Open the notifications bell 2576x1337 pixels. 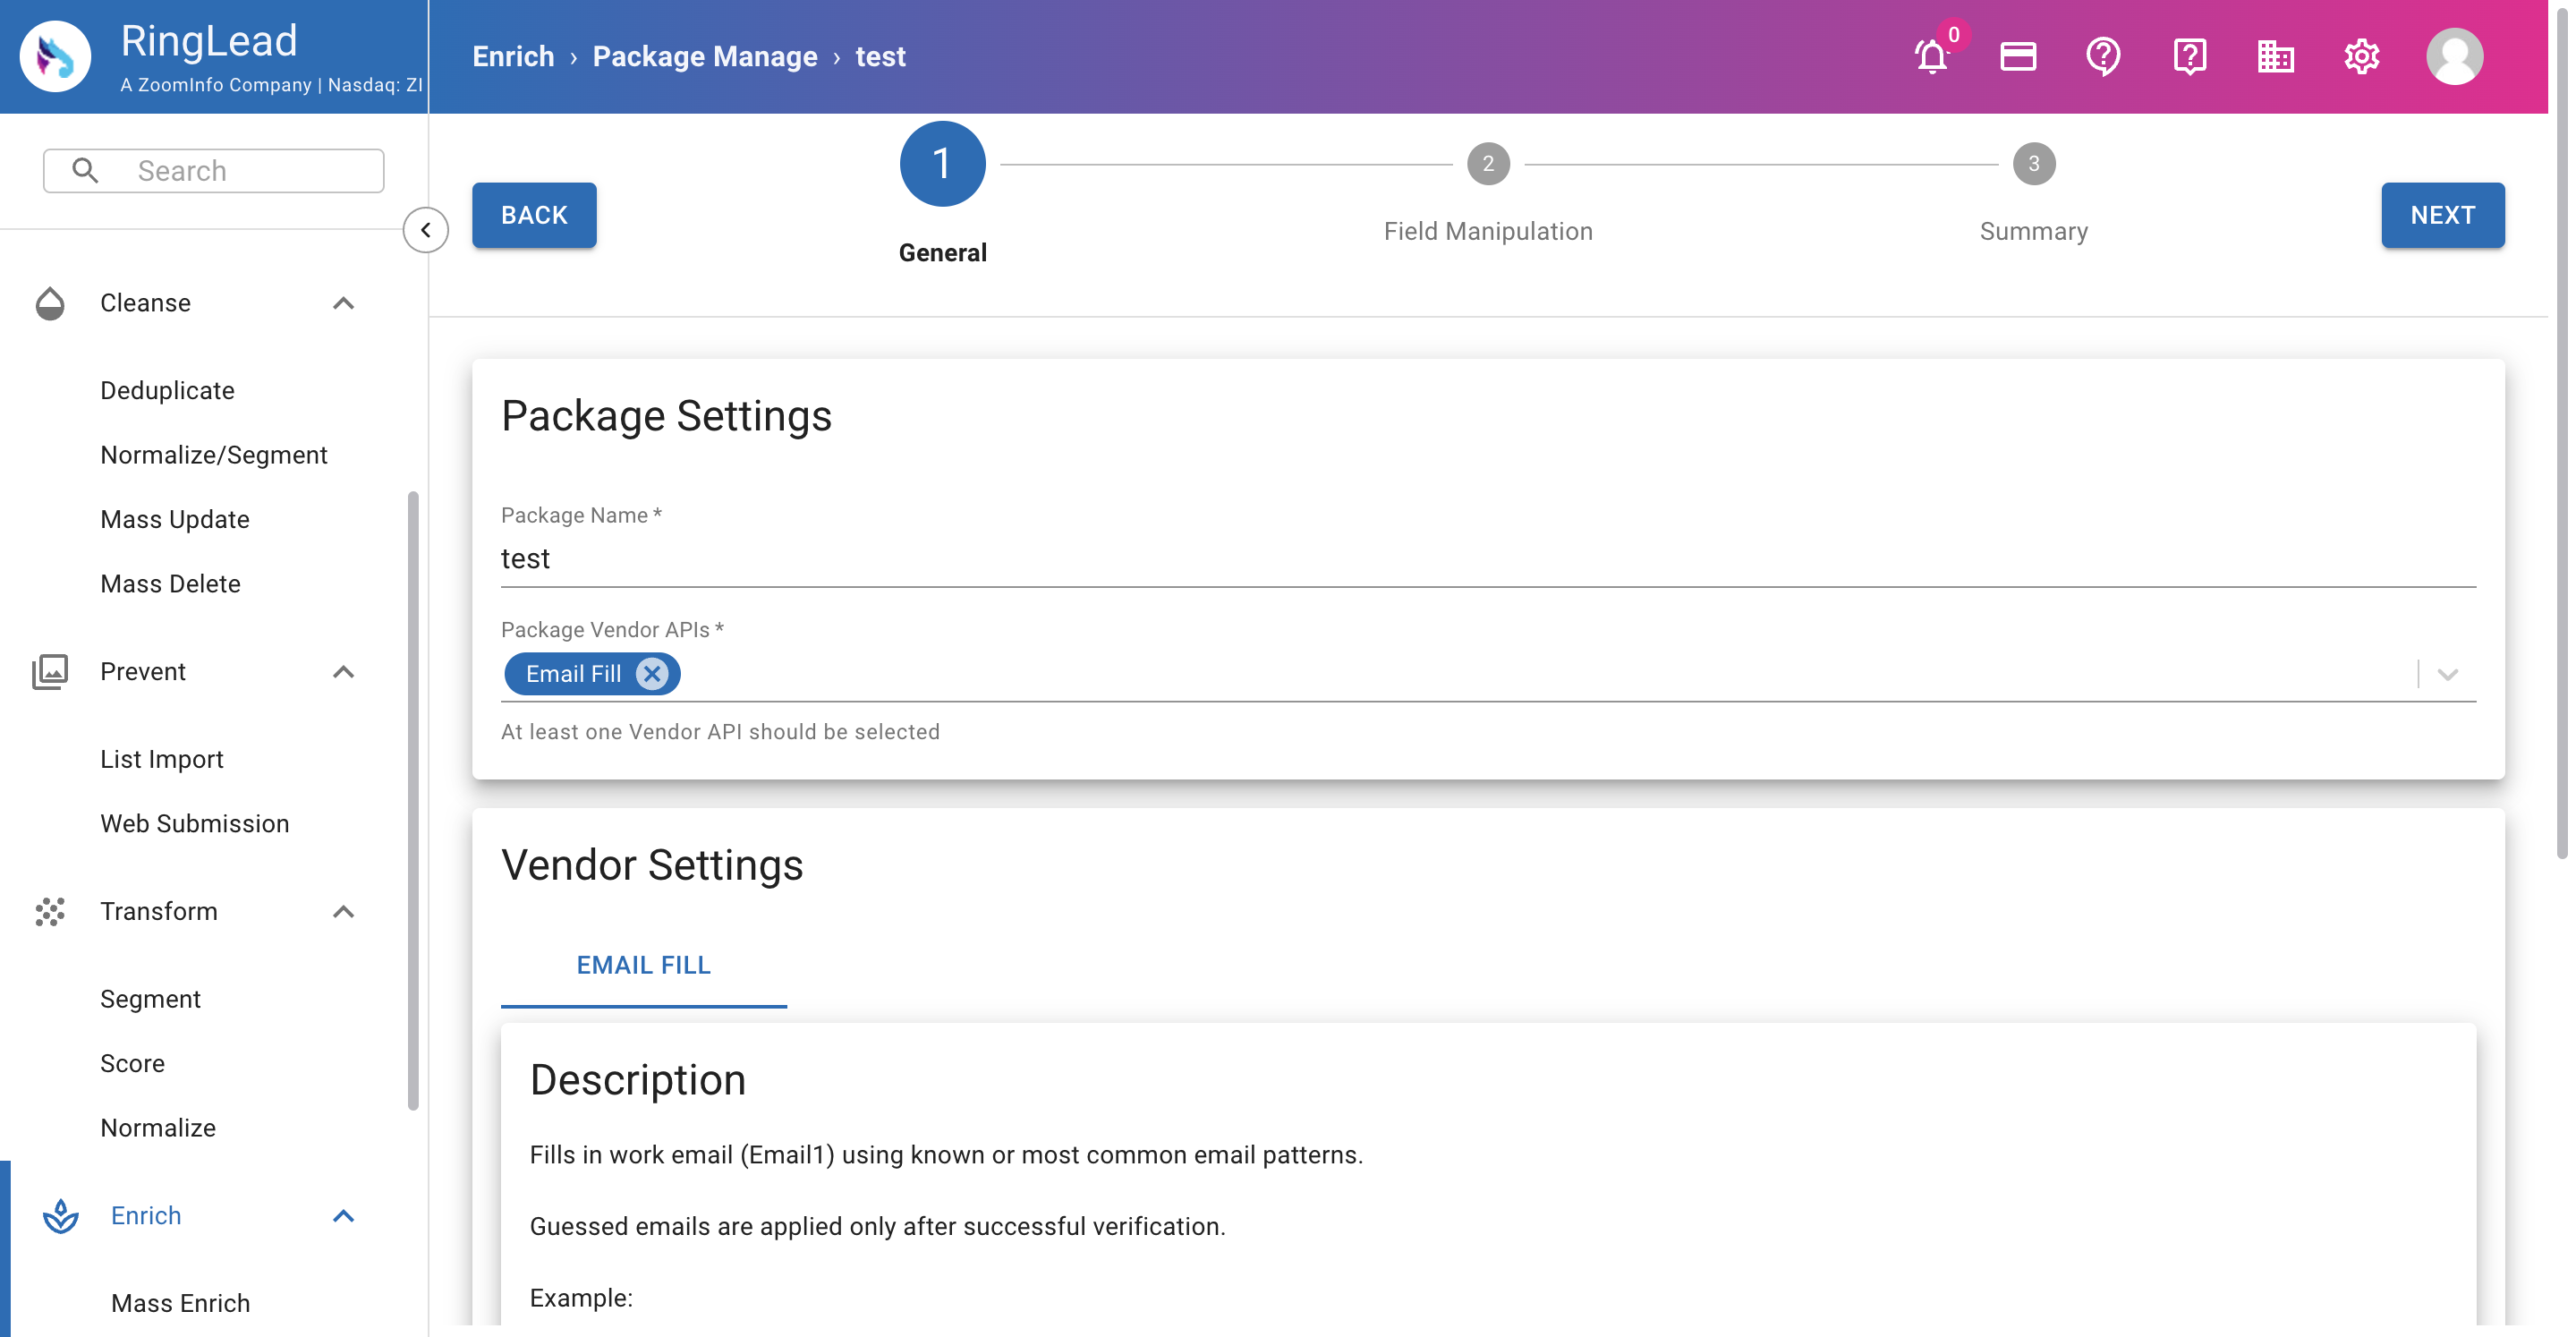(x=1931, y=57)
